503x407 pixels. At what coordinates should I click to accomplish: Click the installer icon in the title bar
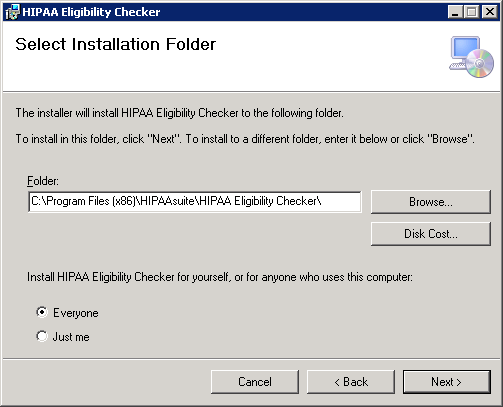pyautogui.click(x=12, y=12)
